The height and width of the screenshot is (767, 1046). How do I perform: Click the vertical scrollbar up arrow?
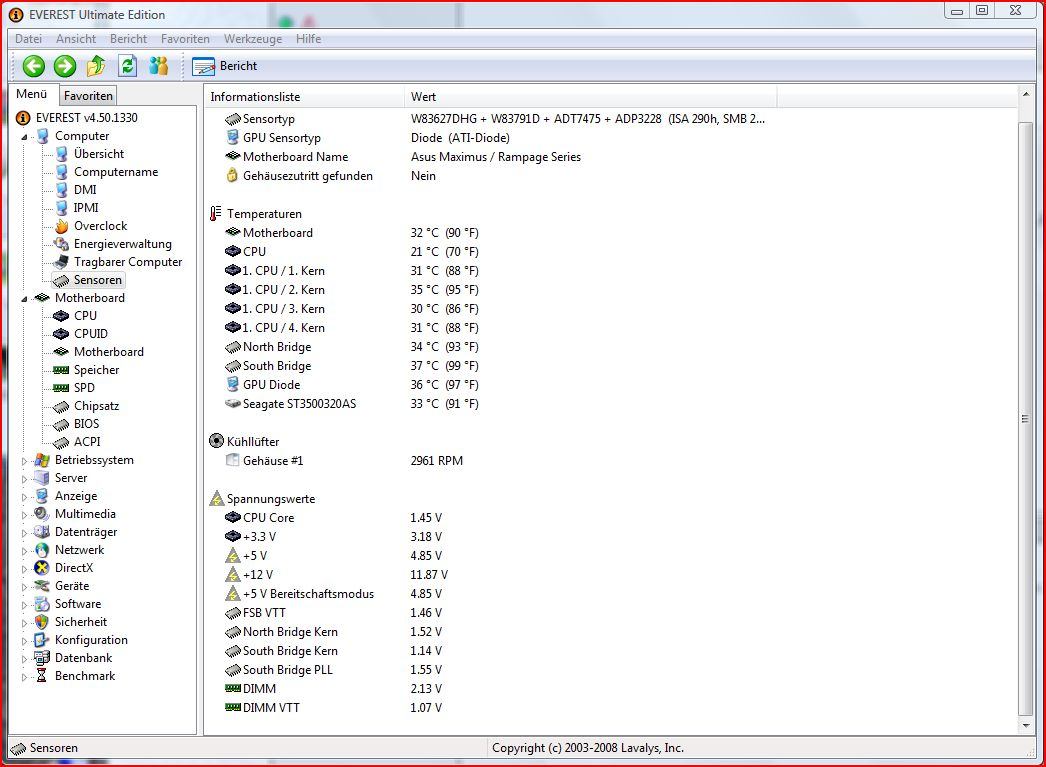pos(1026,95)
